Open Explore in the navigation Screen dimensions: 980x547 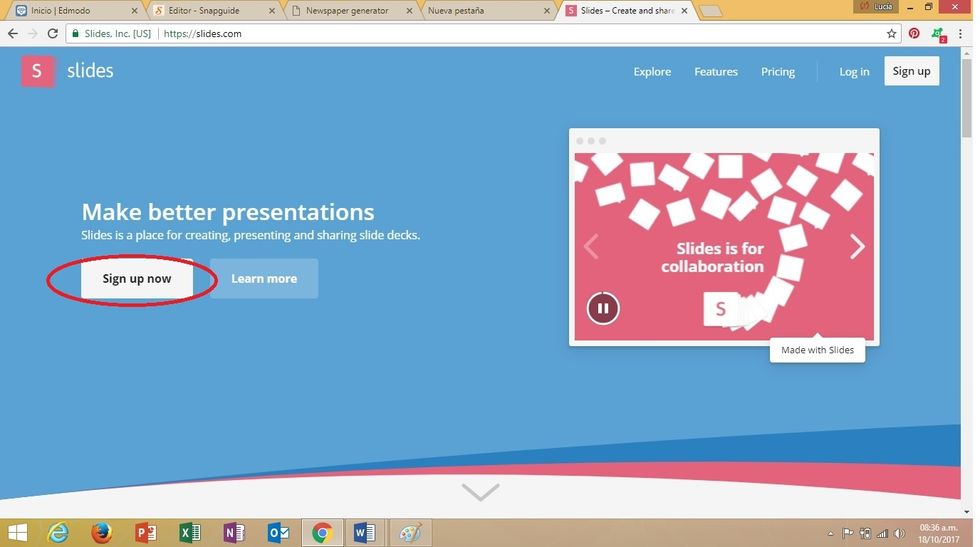(x=652, y=71)
